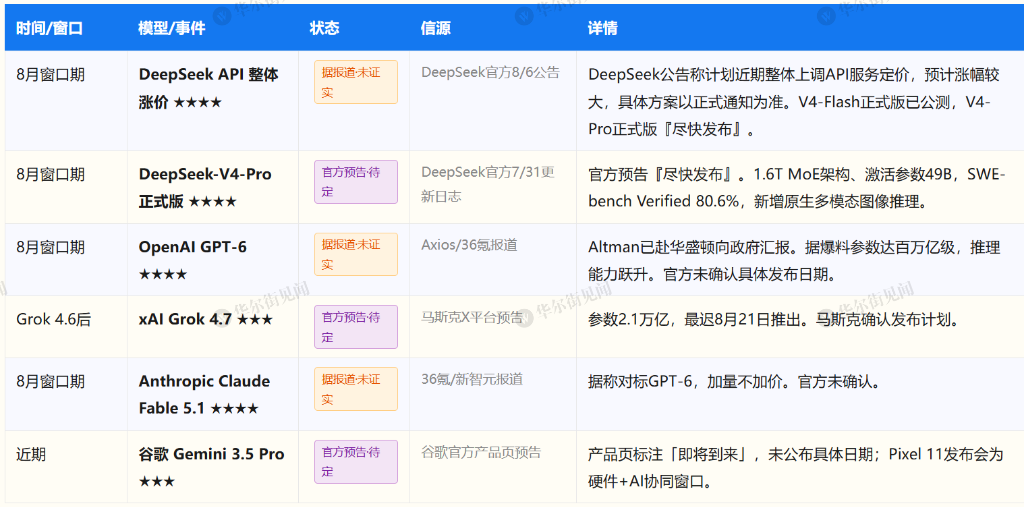The height and width of the screenshot is (507, 1024).
Task: Click details mentioning 1.6T MoE架构
Action: pos(797,188)
